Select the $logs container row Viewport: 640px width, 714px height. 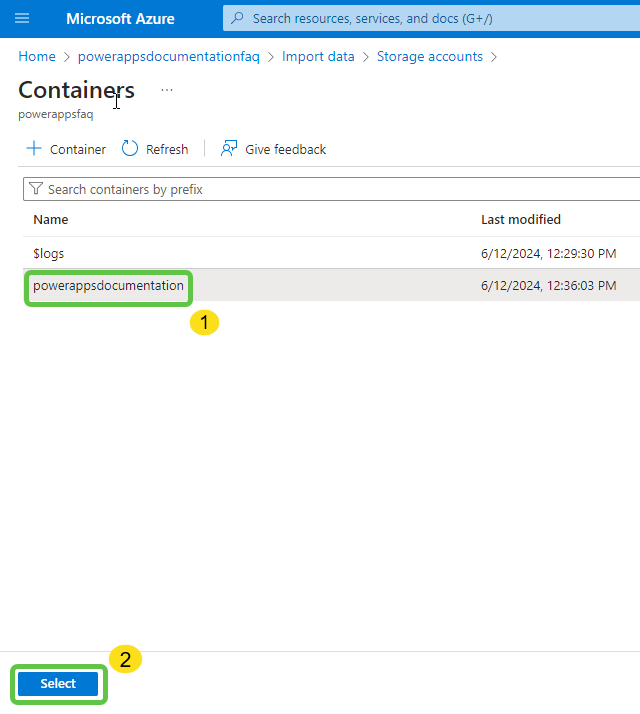pyautogui.click(x=49, y=254)
